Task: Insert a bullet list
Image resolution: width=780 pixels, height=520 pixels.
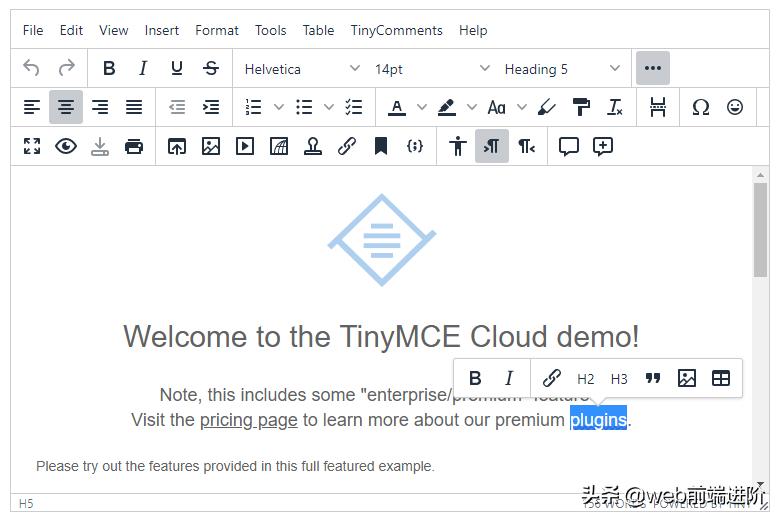Action: coord(304,107)
